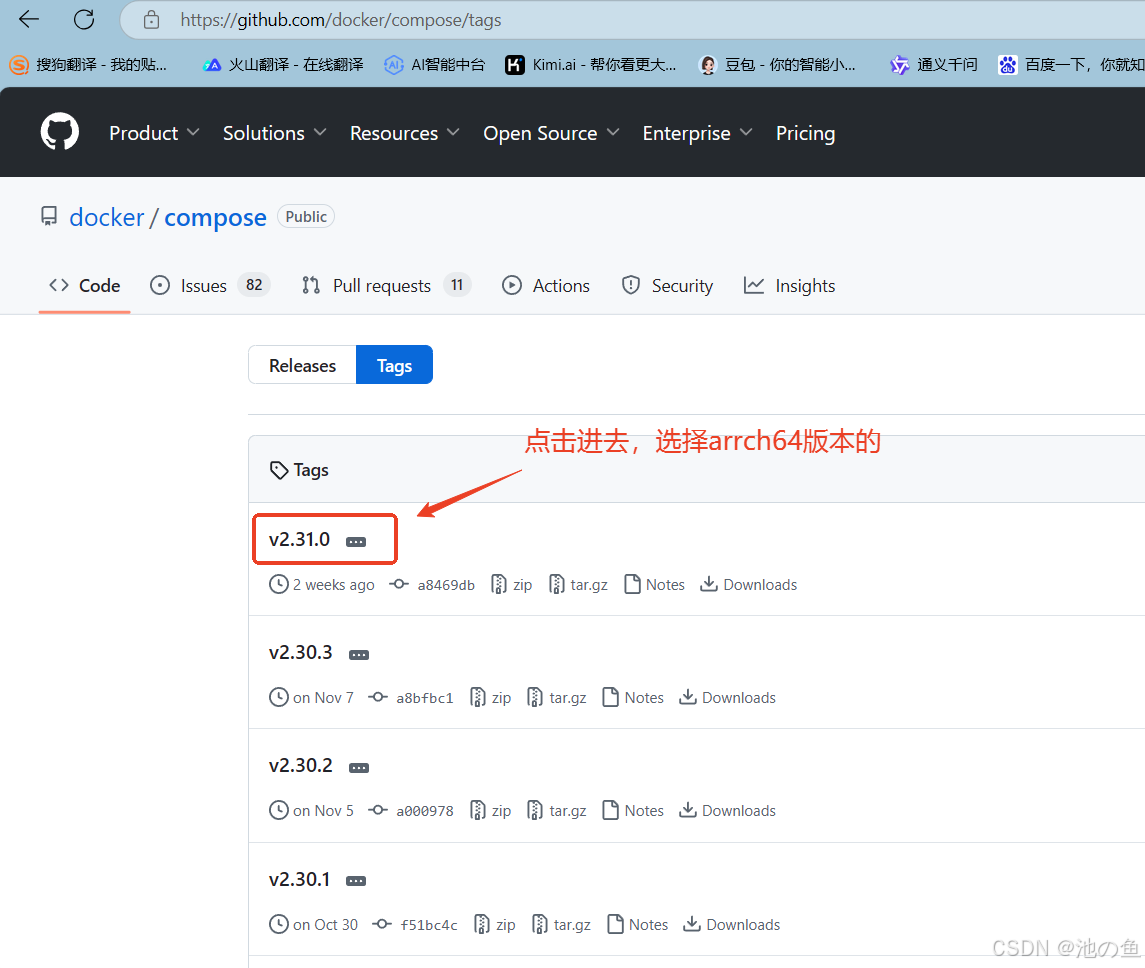Screen dimensions: 1145x968
Task: Open the AI智能中台 bookmark
Action: pos(434,65)
